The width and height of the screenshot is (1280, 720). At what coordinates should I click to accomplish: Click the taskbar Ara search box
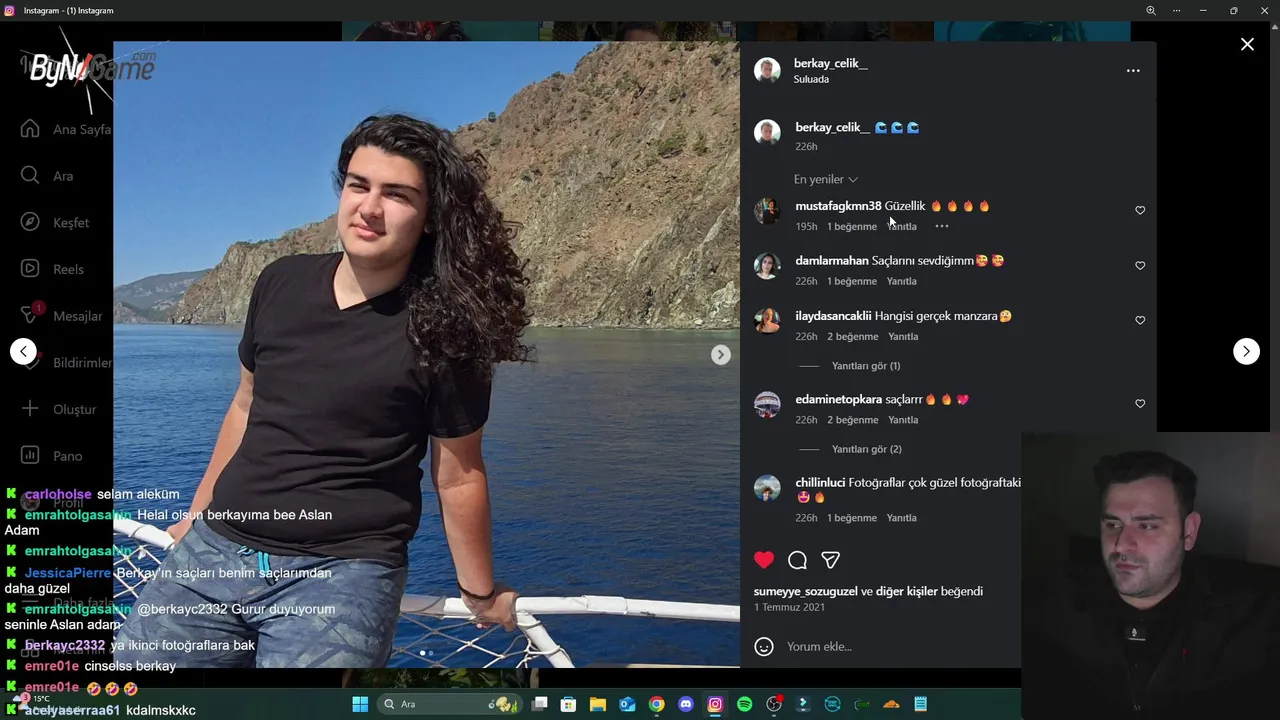click(x=450, y=704)
